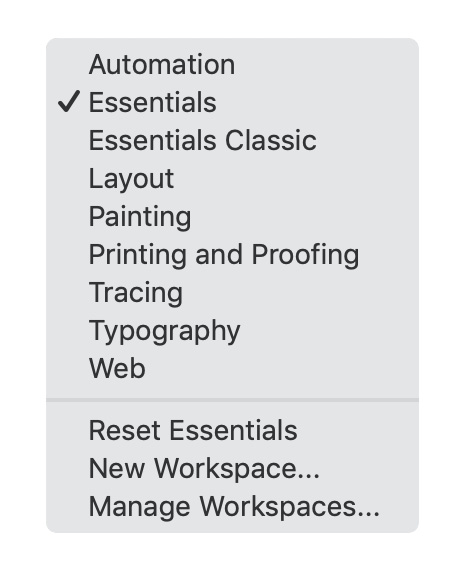Select the Automation workspace

(x=232, y=64)
